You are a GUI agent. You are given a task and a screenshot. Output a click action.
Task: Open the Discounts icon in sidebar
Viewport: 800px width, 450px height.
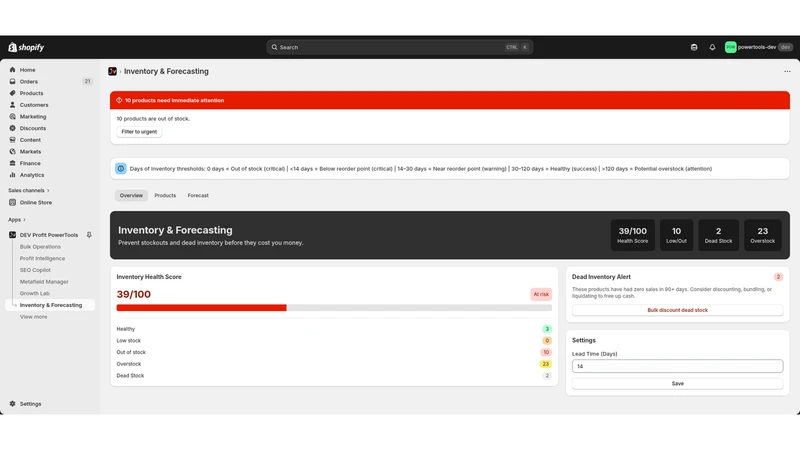[12, 128]
